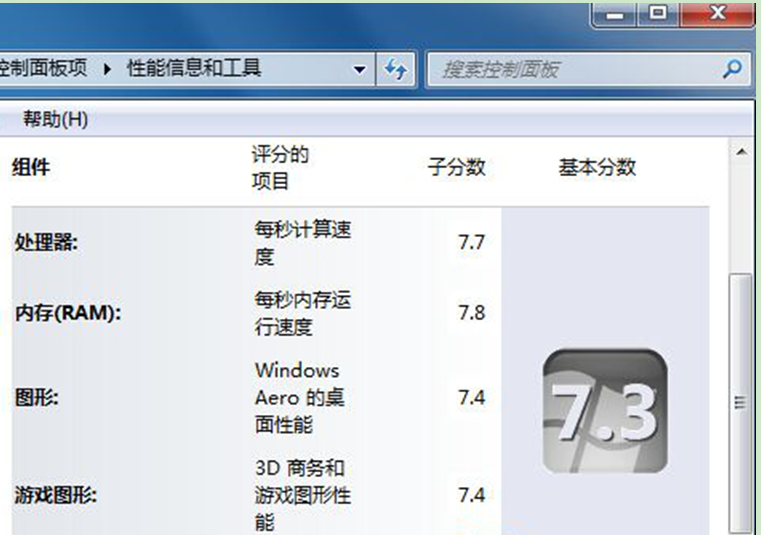Click the scrollbar up arrow
Viewport: 761px width, 535px height.
(x=741, y=152)
